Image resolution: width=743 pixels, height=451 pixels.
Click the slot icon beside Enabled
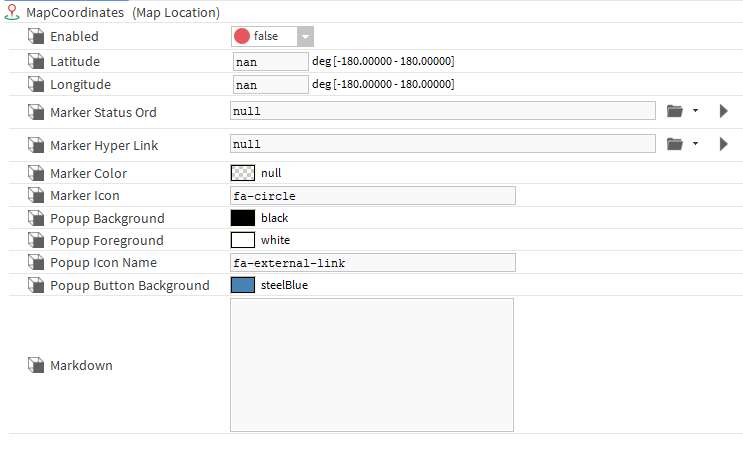pos(37,37)
